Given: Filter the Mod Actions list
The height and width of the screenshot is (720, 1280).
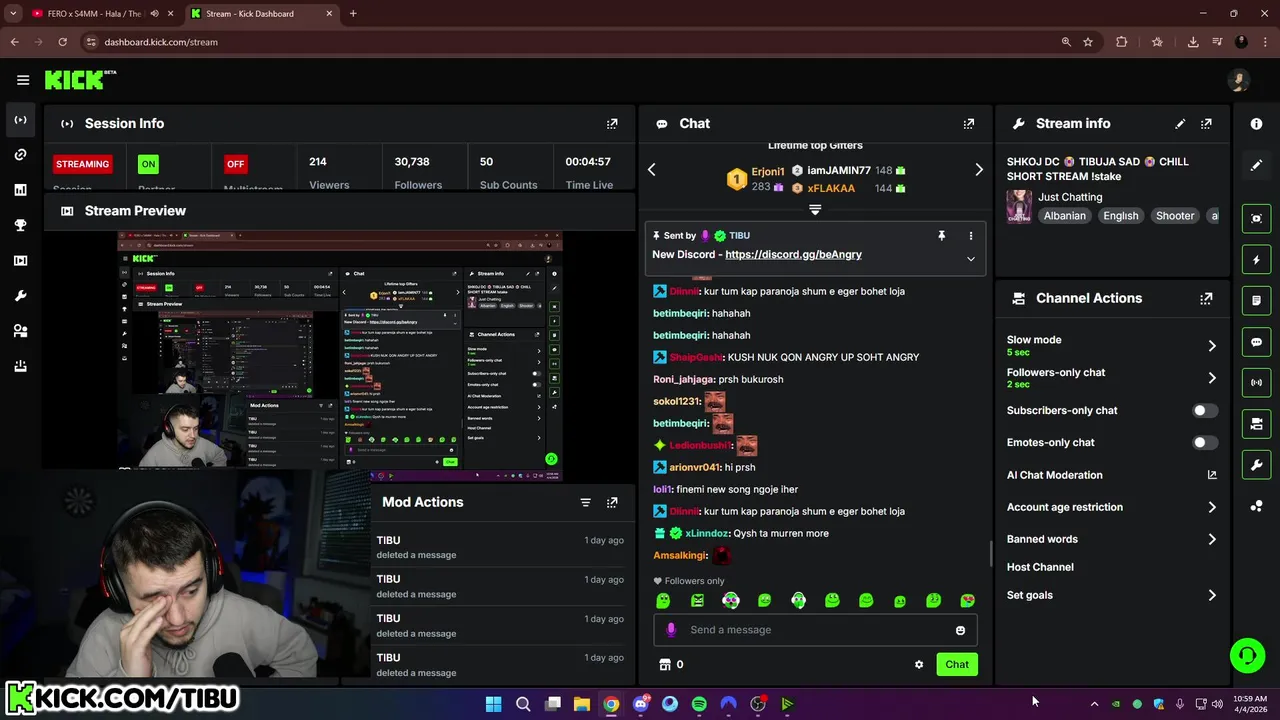Looking at the screenshot, I should [x=586, y=502].
